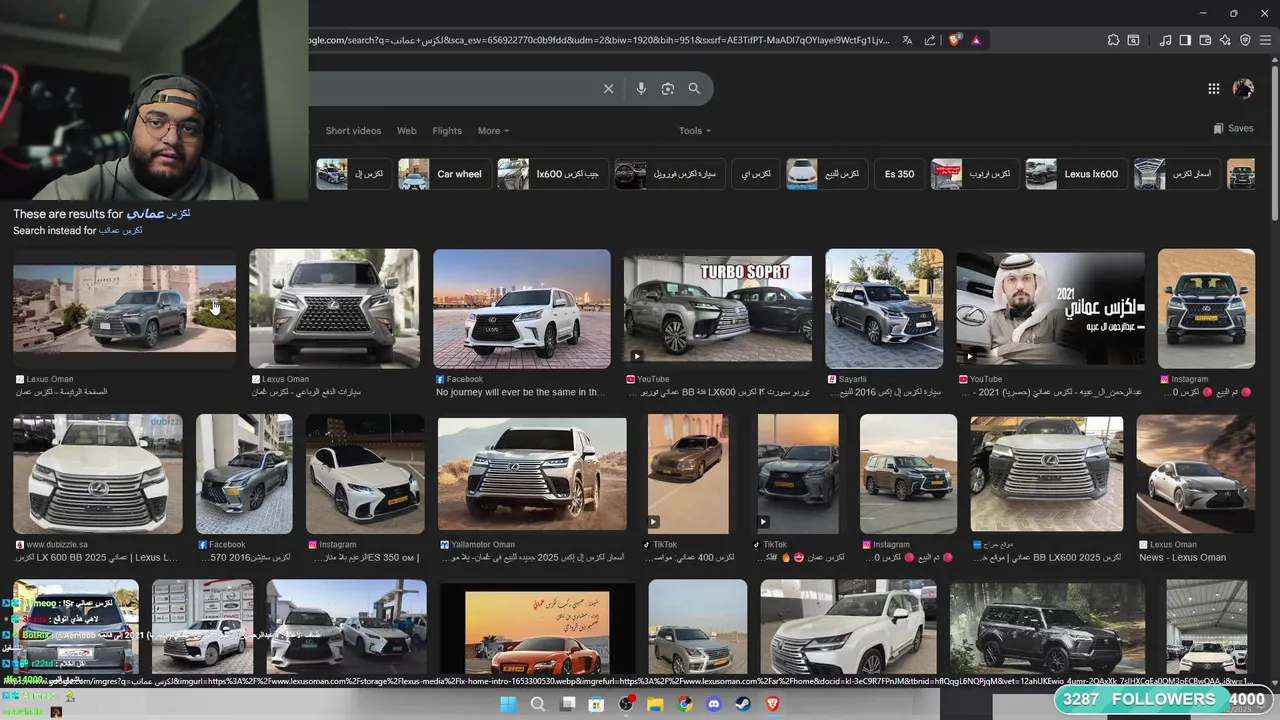The width and height of the screenshot is (1280, 720).
Task: Click the www.dubizzle.sa source label
Action: click(x=57, y=545)
